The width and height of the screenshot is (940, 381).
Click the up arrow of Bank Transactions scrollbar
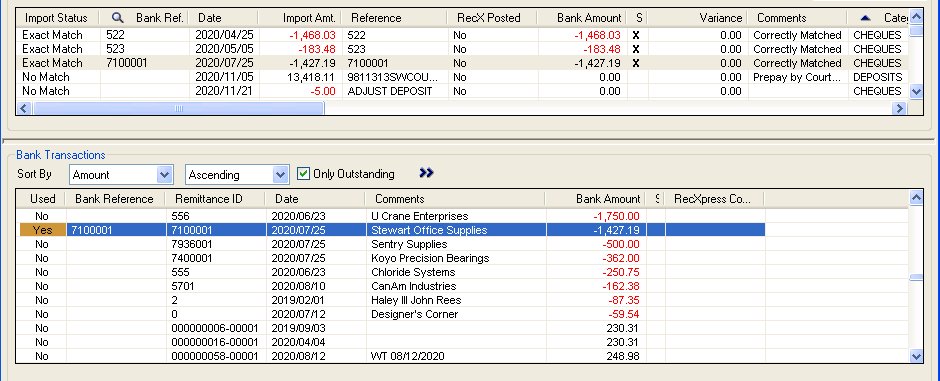point(916,197)
